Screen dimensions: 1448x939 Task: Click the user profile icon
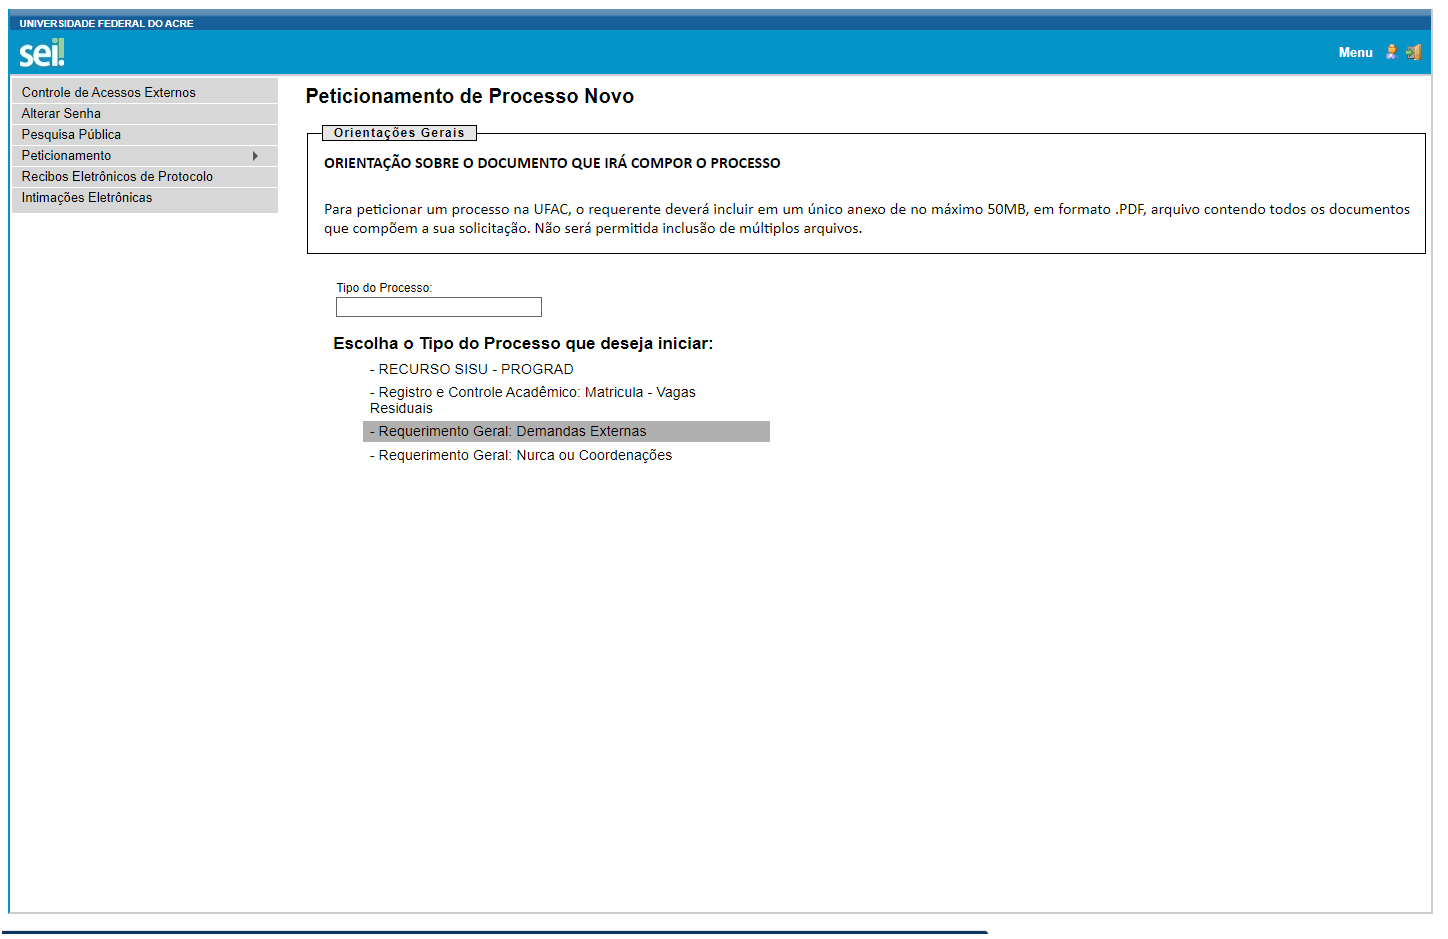1391,52
